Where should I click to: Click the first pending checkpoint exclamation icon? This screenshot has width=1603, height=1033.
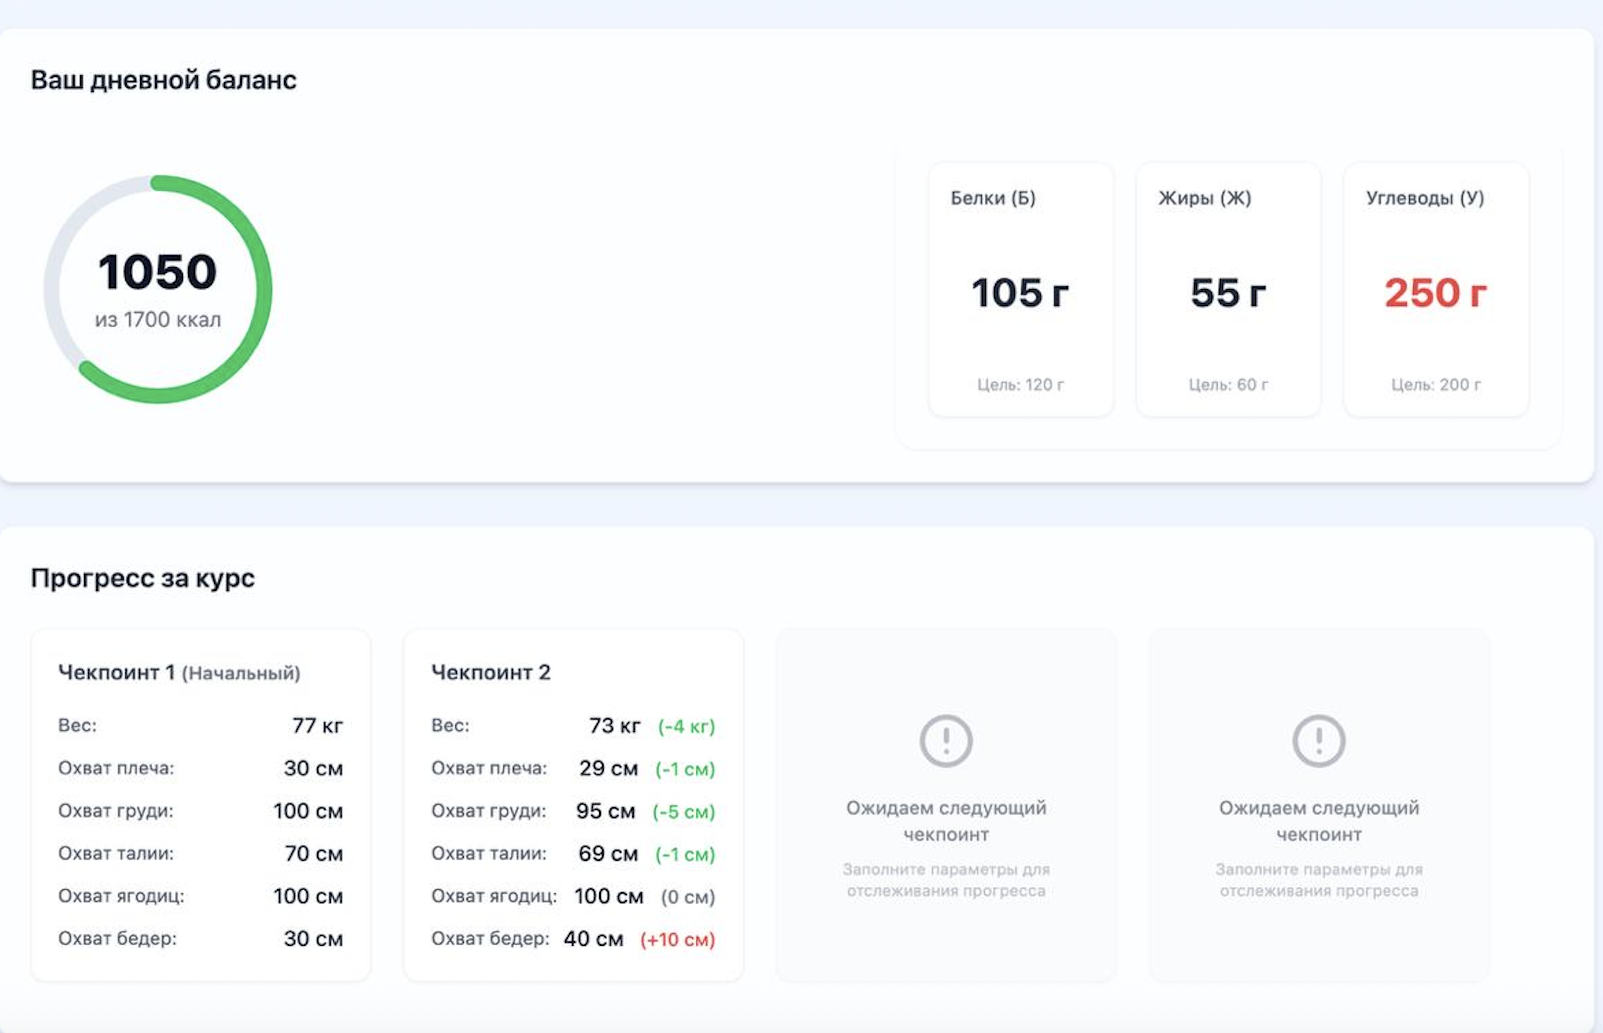pyautogui.click(x=945, y=741)
